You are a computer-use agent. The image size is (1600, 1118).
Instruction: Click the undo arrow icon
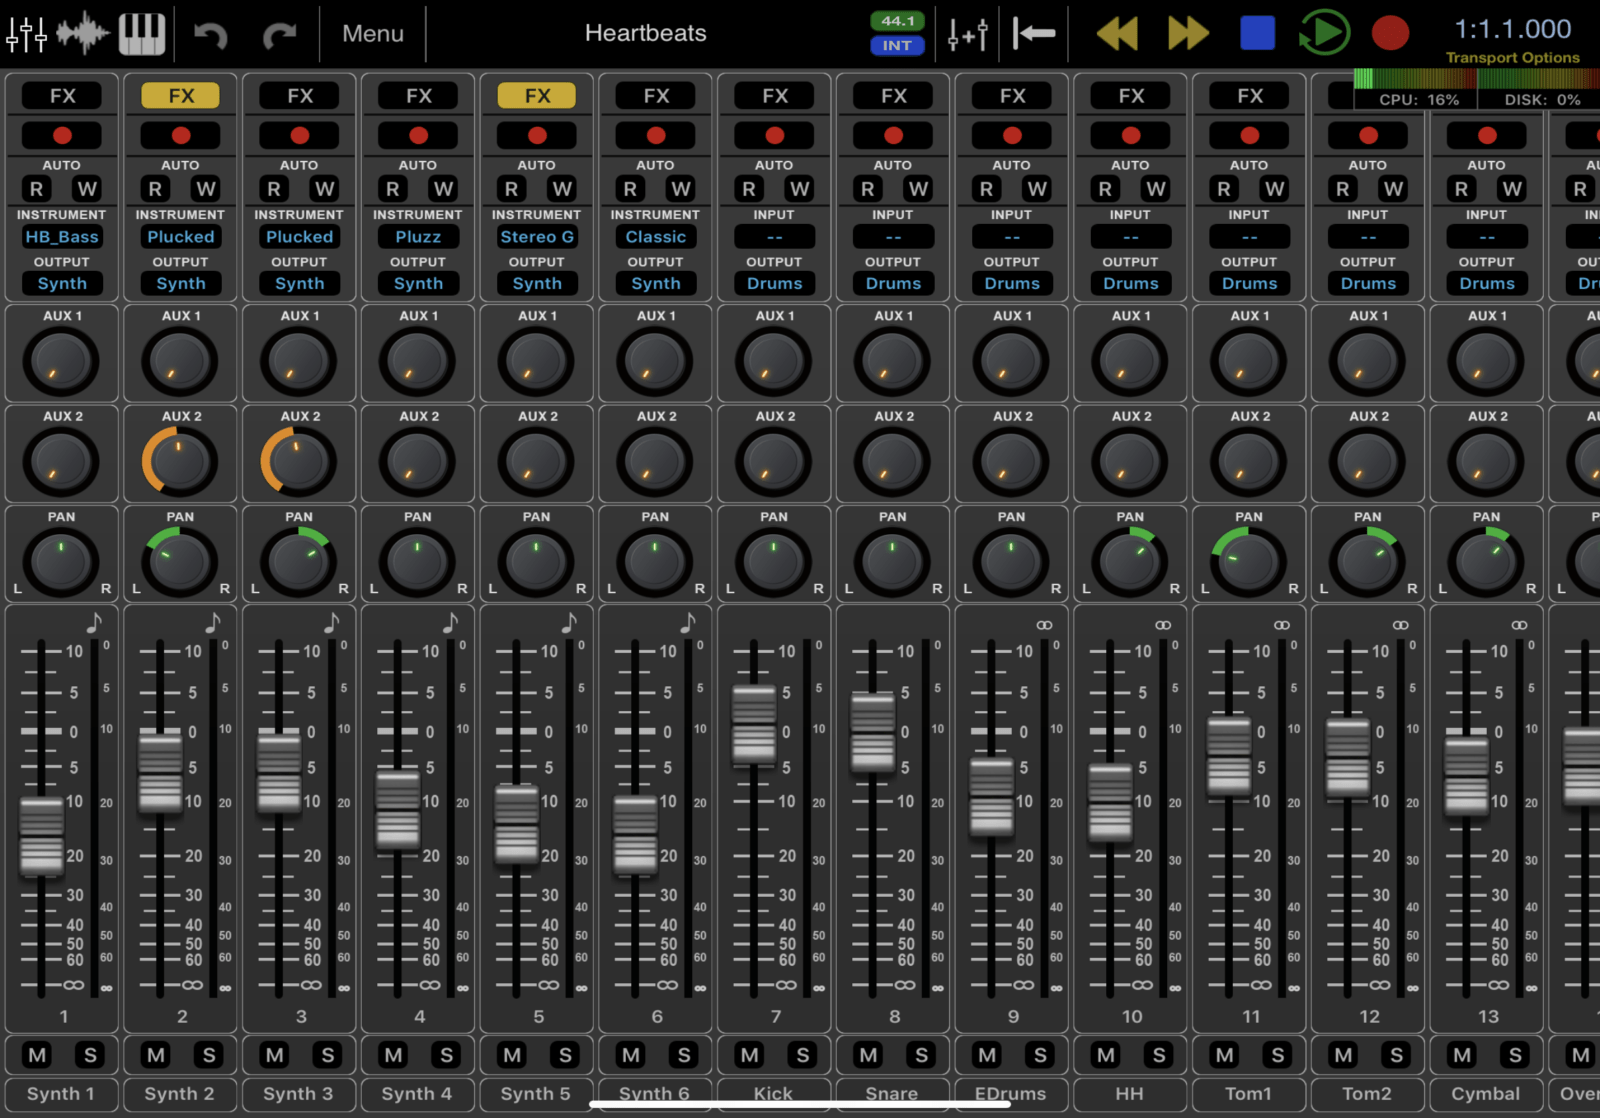point(211,35)
